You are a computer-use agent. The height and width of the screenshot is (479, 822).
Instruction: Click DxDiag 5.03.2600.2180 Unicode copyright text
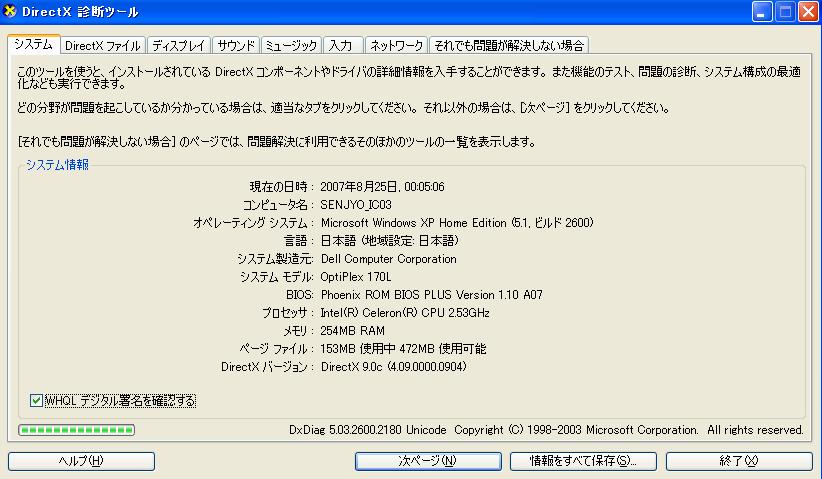click(546, 430)
